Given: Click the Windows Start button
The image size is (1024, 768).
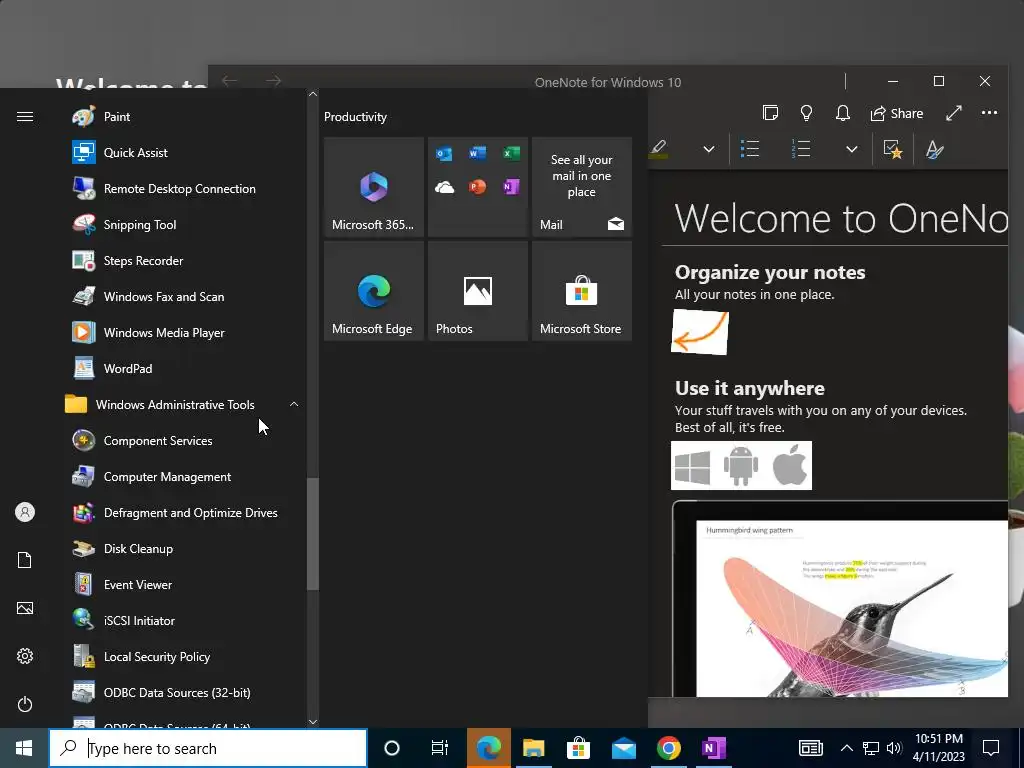Looking at the screenshot, I should pos(24,748).
